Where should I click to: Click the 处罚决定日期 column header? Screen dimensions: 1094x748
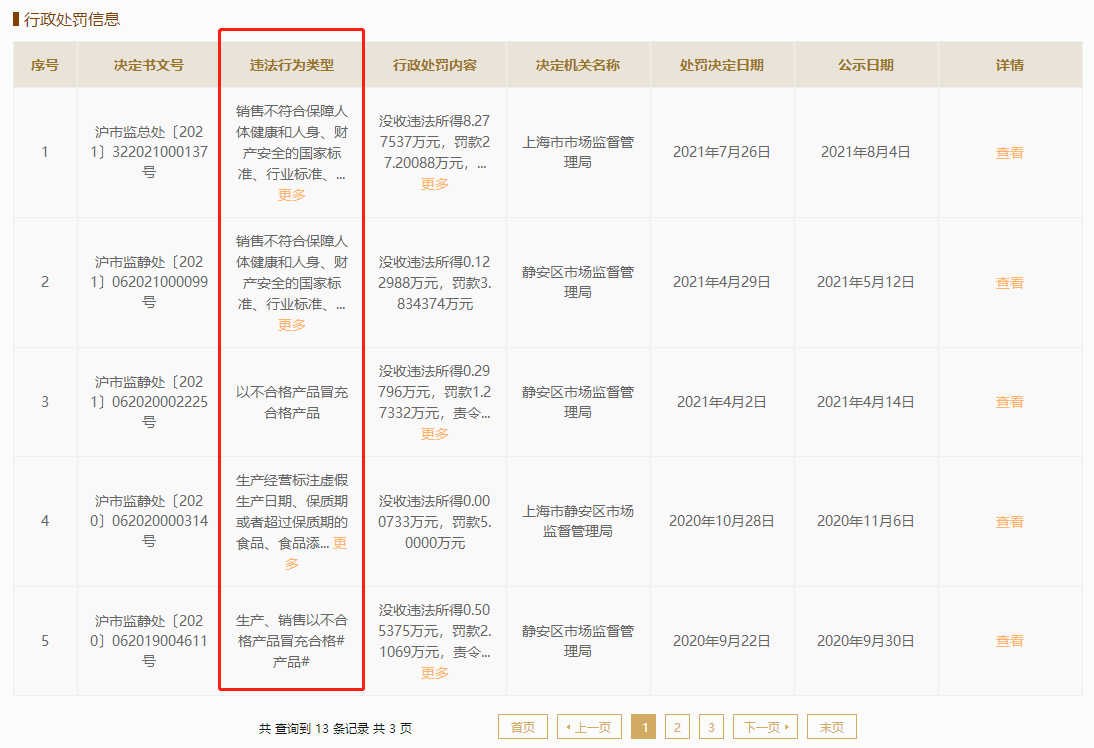point(722,66)
